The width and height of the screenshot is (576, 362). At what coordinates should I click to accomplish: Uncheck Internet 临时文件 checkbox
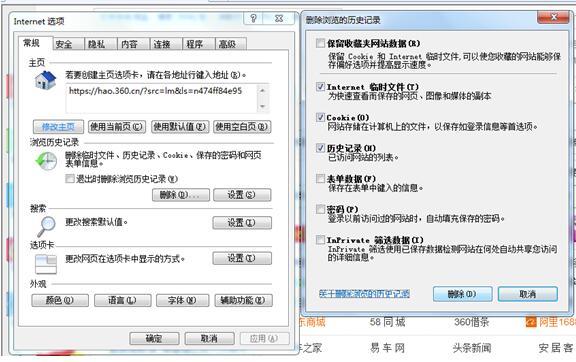pyautogui.click(x=320, y=87)
